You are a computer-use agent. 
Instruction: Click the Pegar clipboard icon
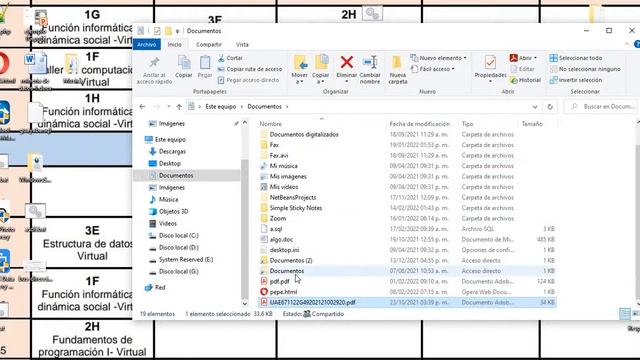204,63
